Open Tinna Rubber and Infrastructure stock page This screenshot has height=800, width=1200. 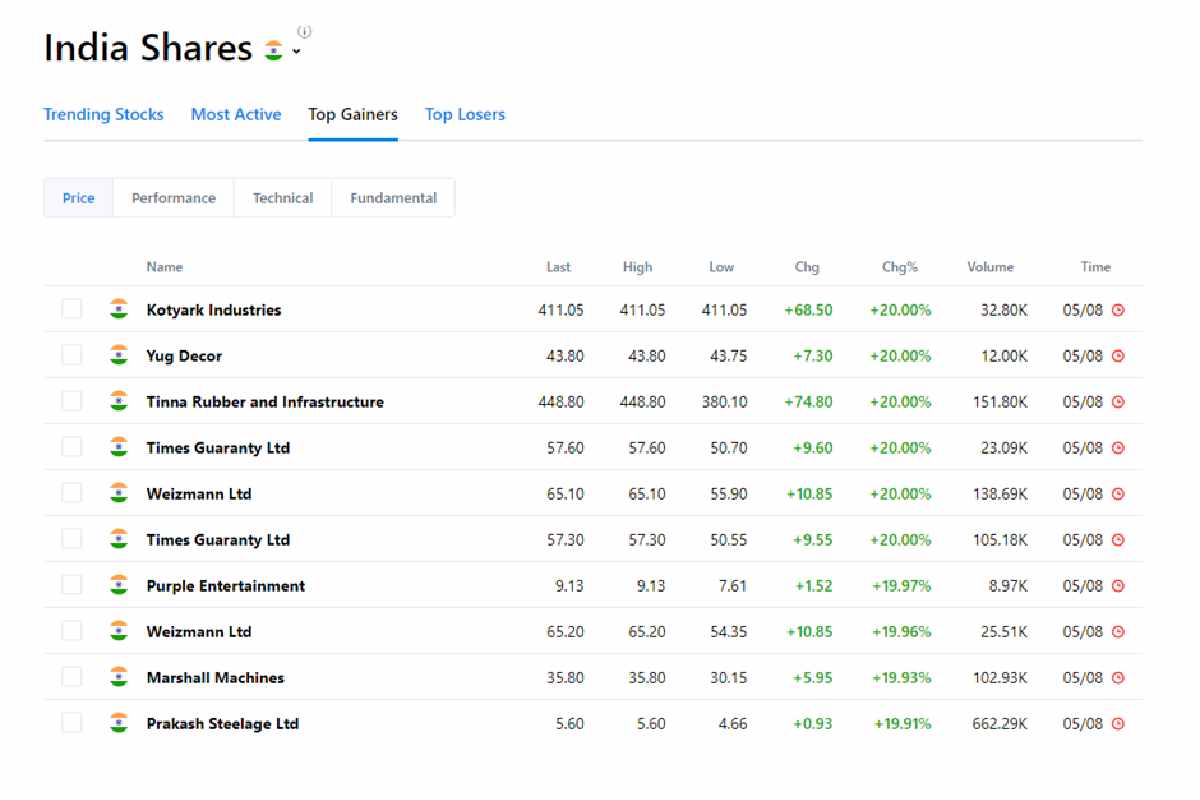[265, 402]
